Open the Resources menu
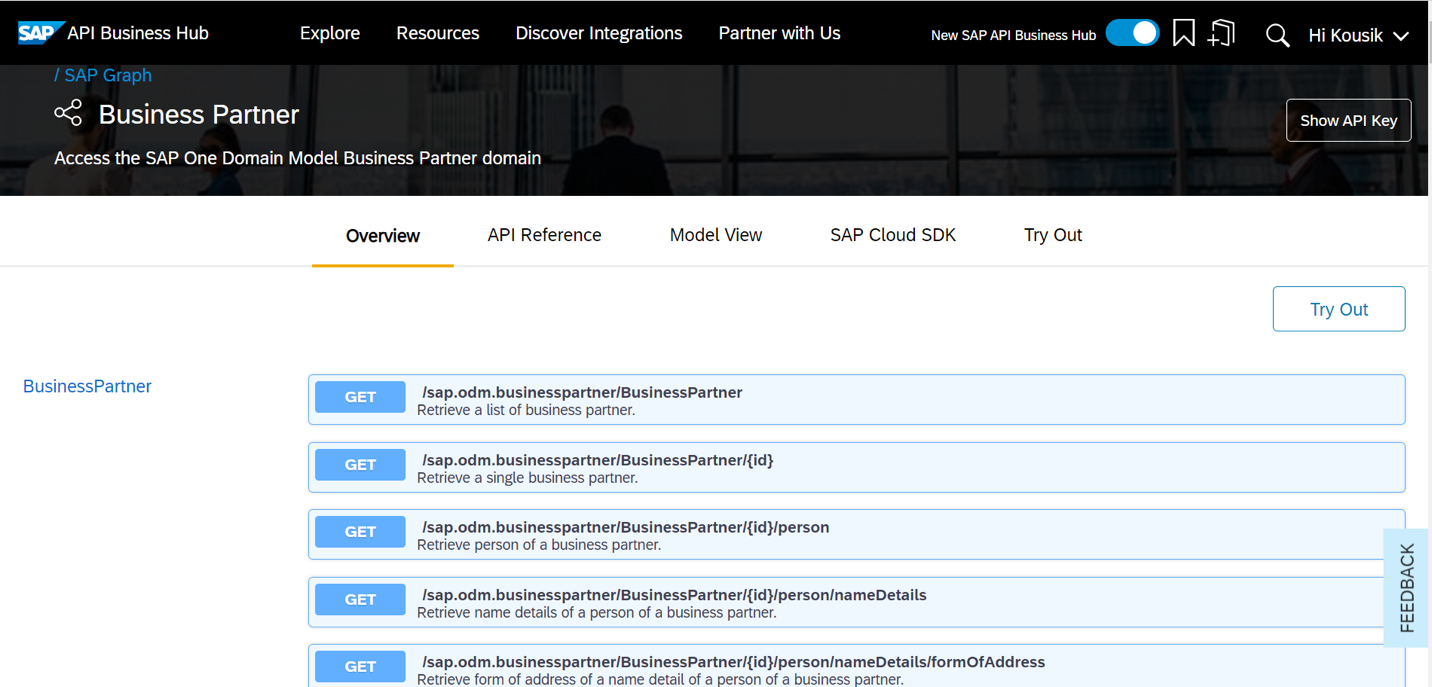The width and height of the screenshot is (1432, 687). (438, 33)
